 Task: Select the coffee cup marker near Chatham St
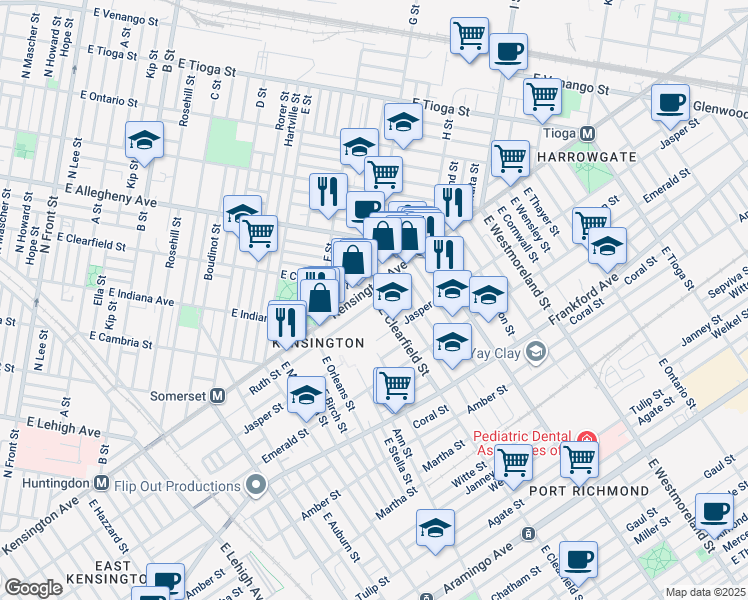[x=578, y=560]
